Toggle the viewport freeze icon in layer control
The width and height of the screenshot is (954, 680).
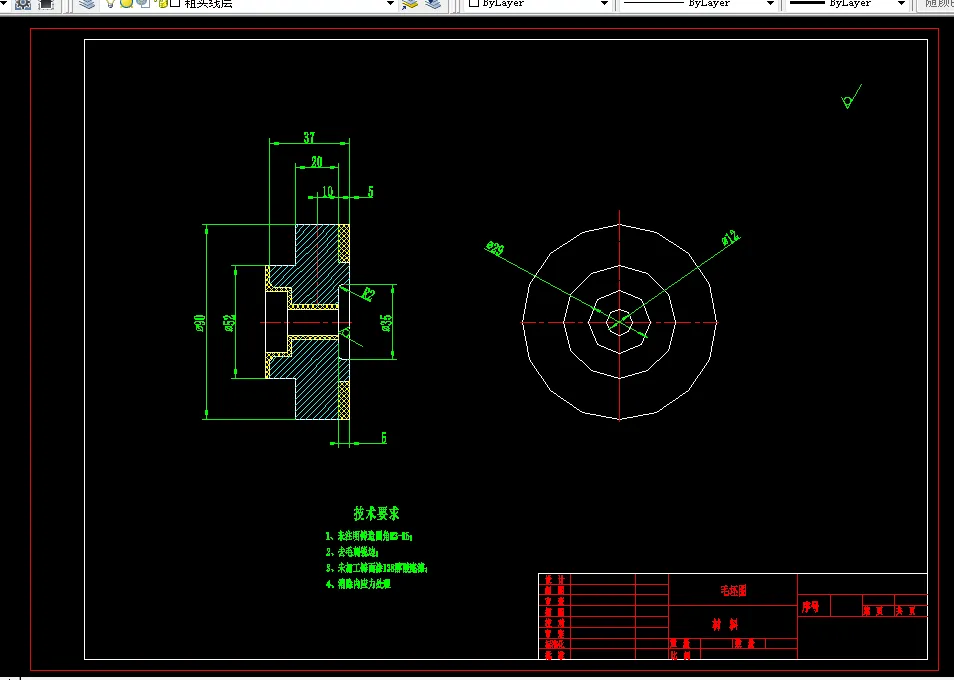(143, 4)
